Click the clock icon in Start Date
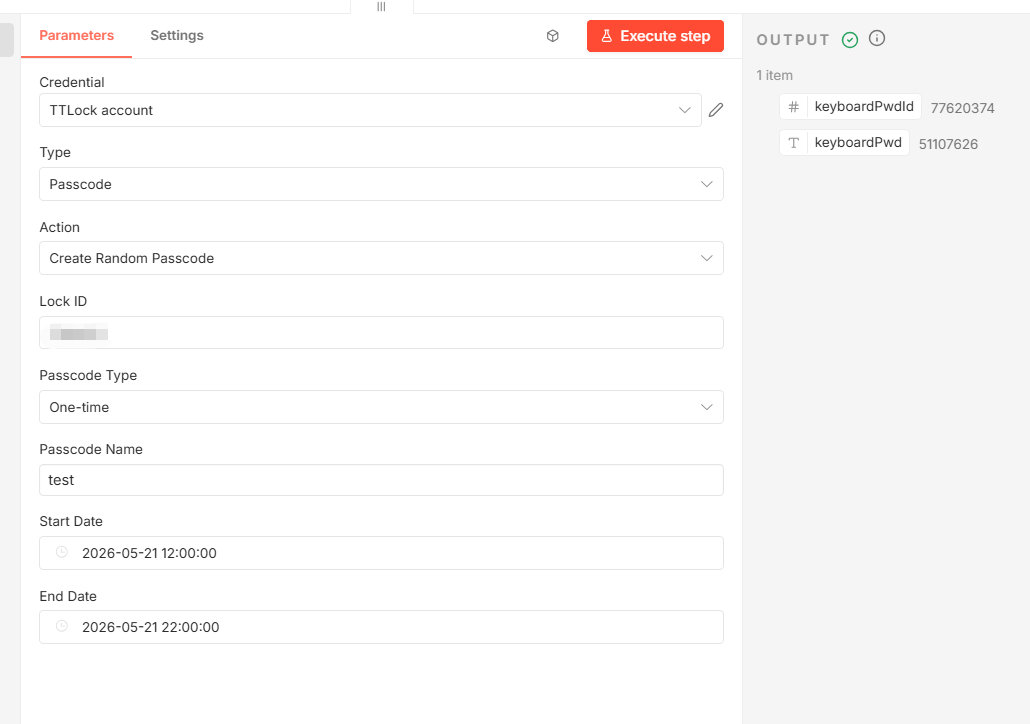Screen dimensions: 1030x724 (62, 552)
